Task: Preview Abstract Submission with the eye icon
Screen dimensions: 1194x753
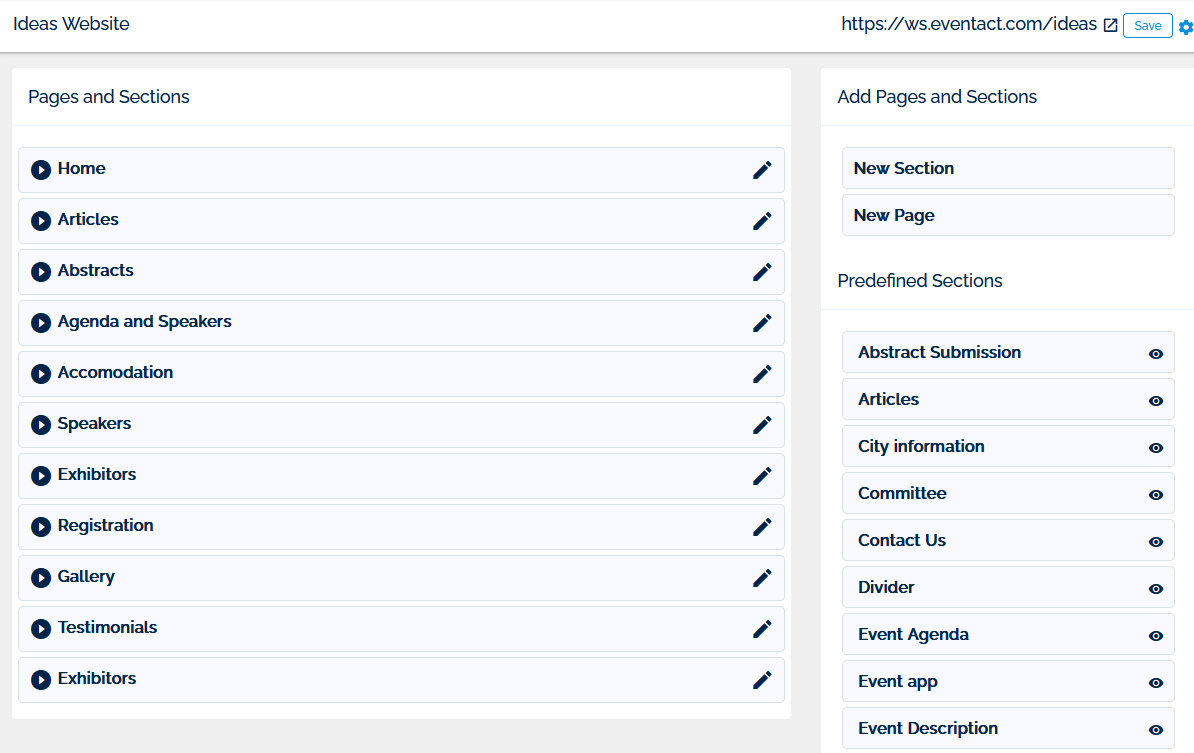Action: 1156,354
